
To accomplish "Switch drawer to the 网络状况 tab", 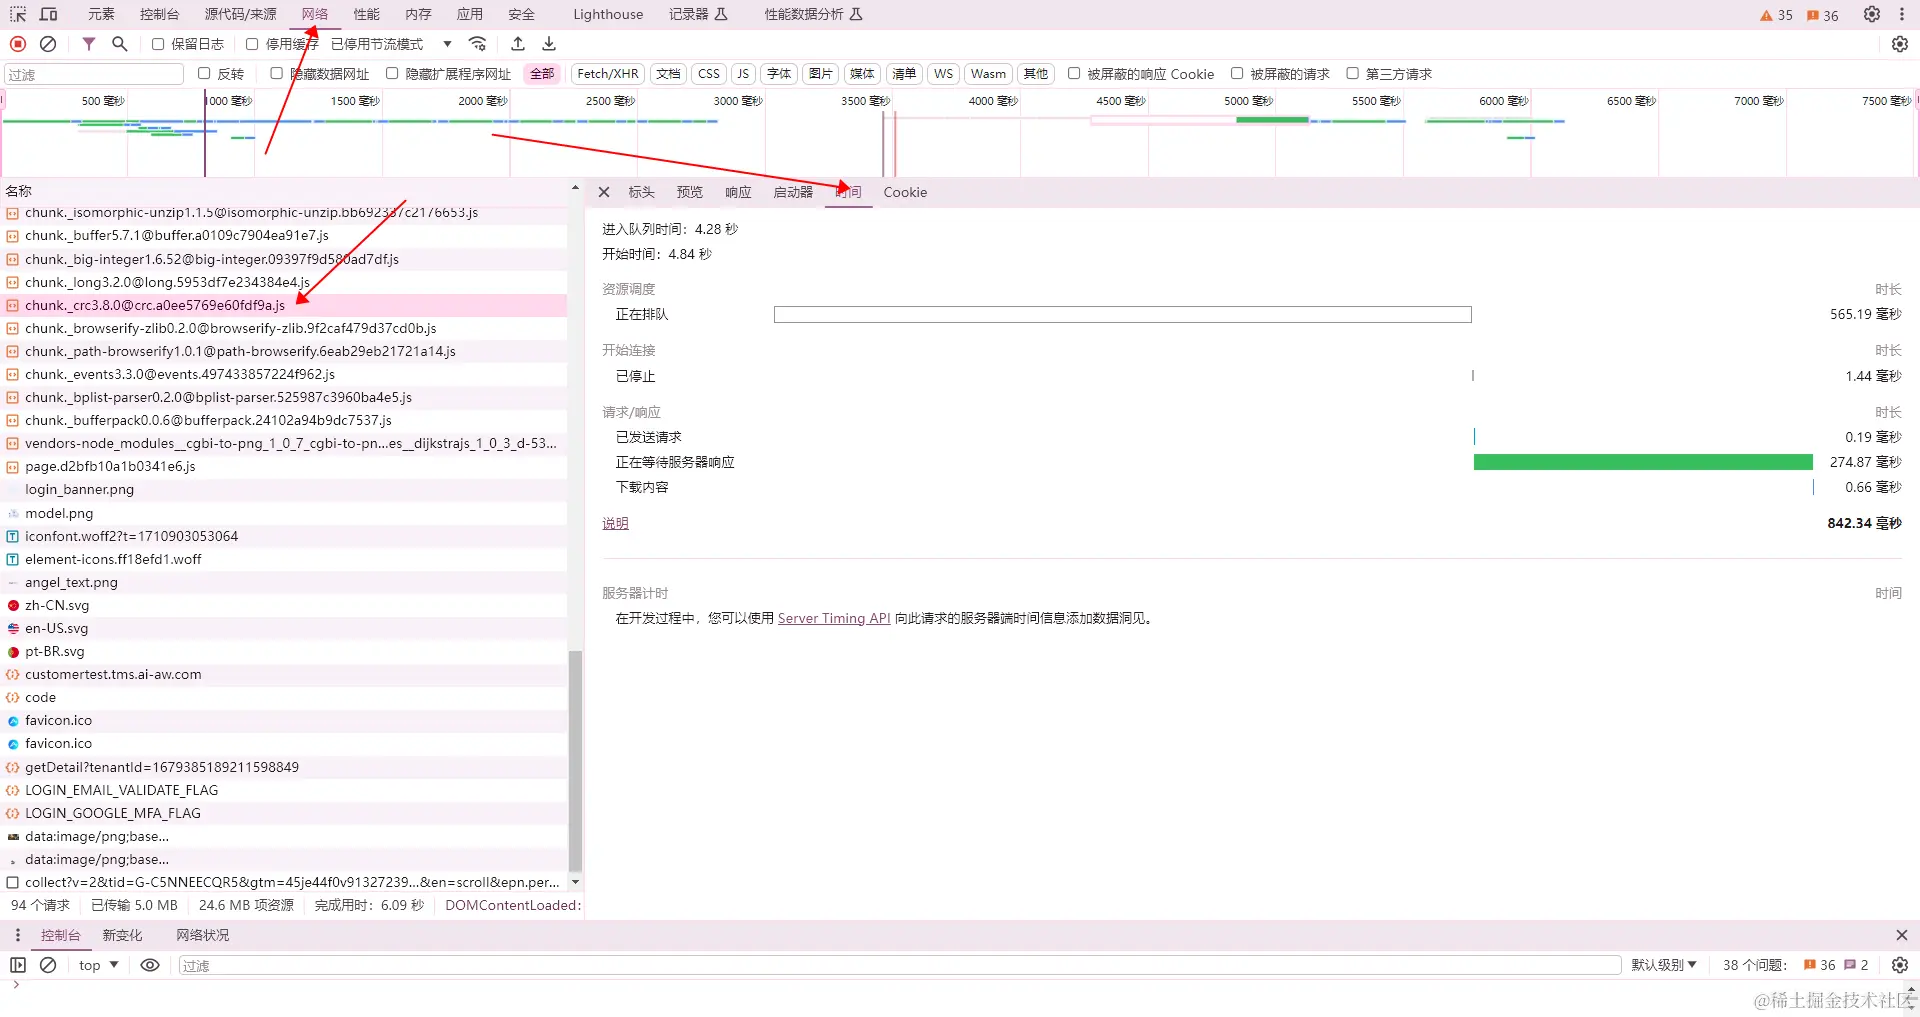I will (203, 935).
